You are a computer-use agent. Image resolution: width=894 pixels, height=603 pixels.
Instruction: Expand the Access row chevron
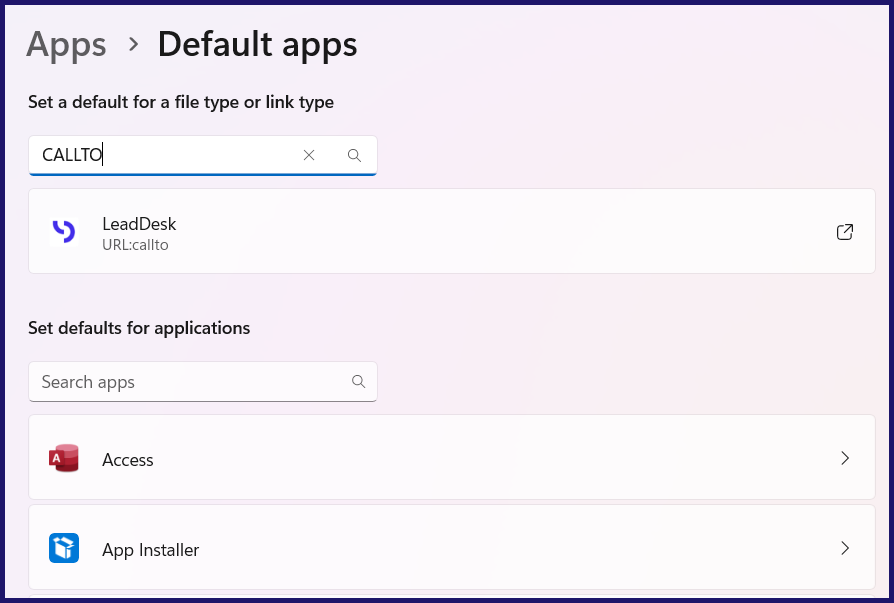click(845, 458)
